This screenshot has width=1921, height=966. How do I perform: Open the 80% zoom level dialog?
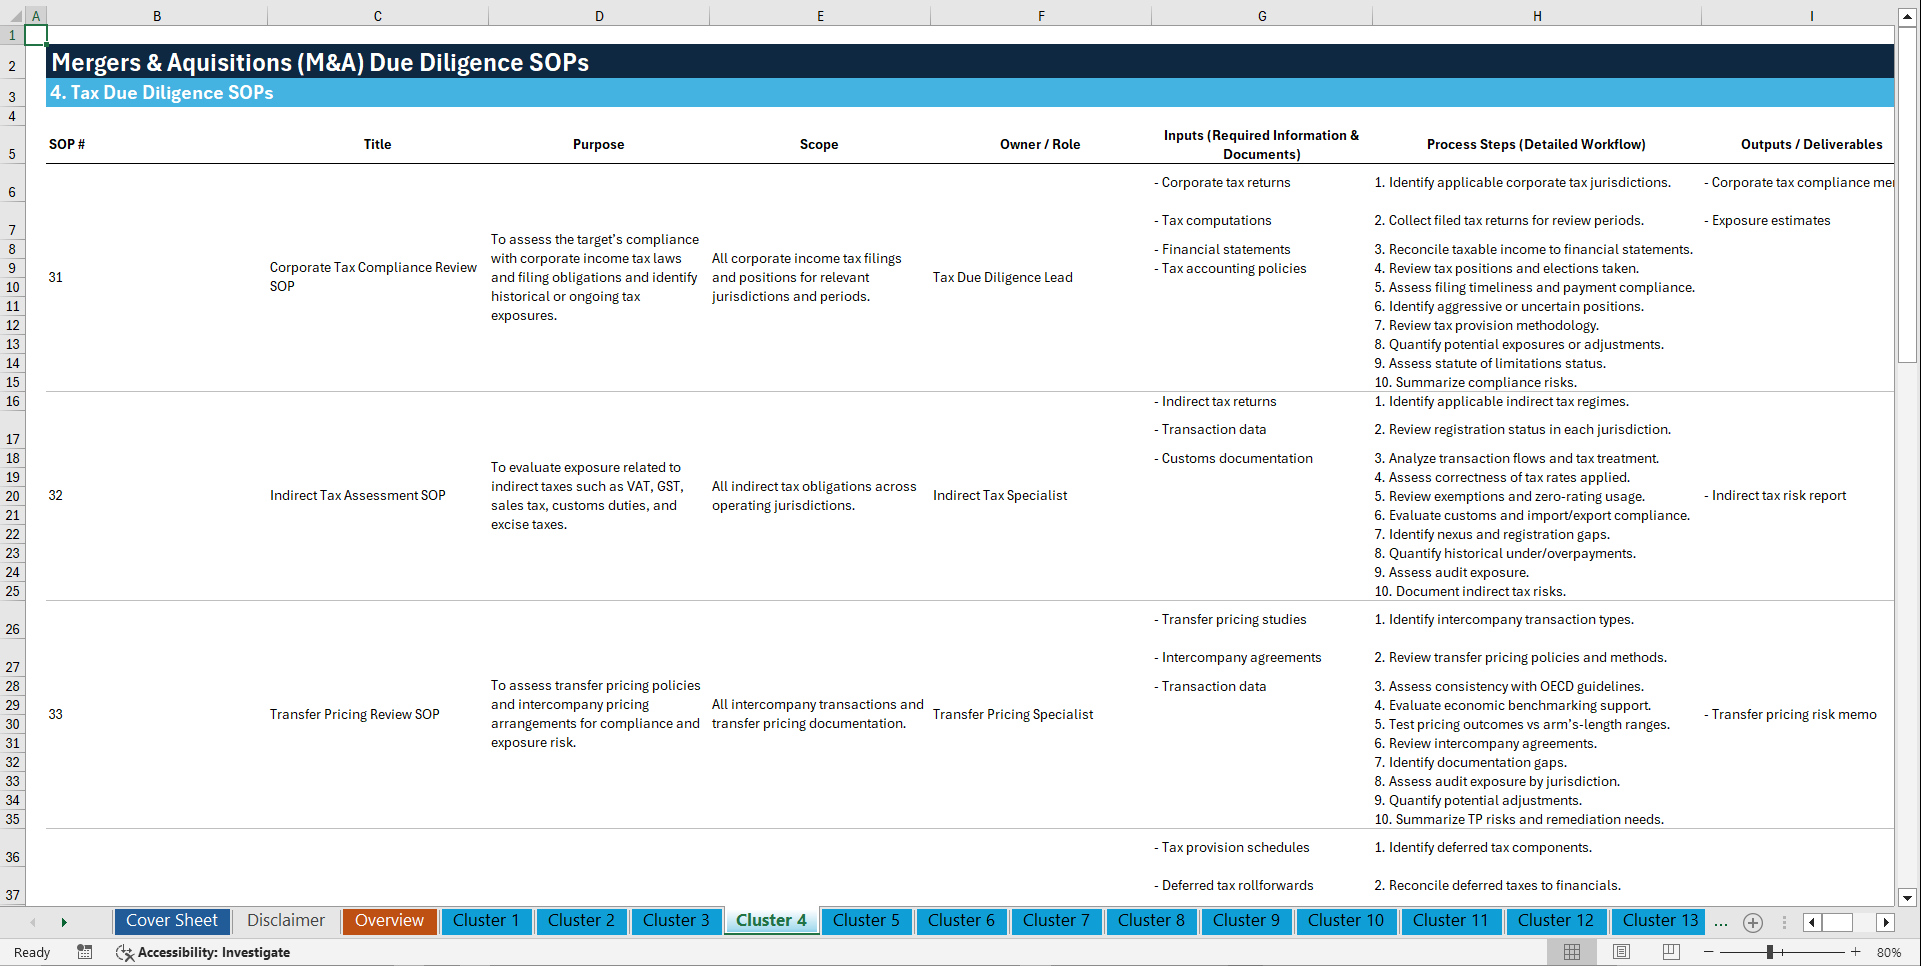point(1890,952)
